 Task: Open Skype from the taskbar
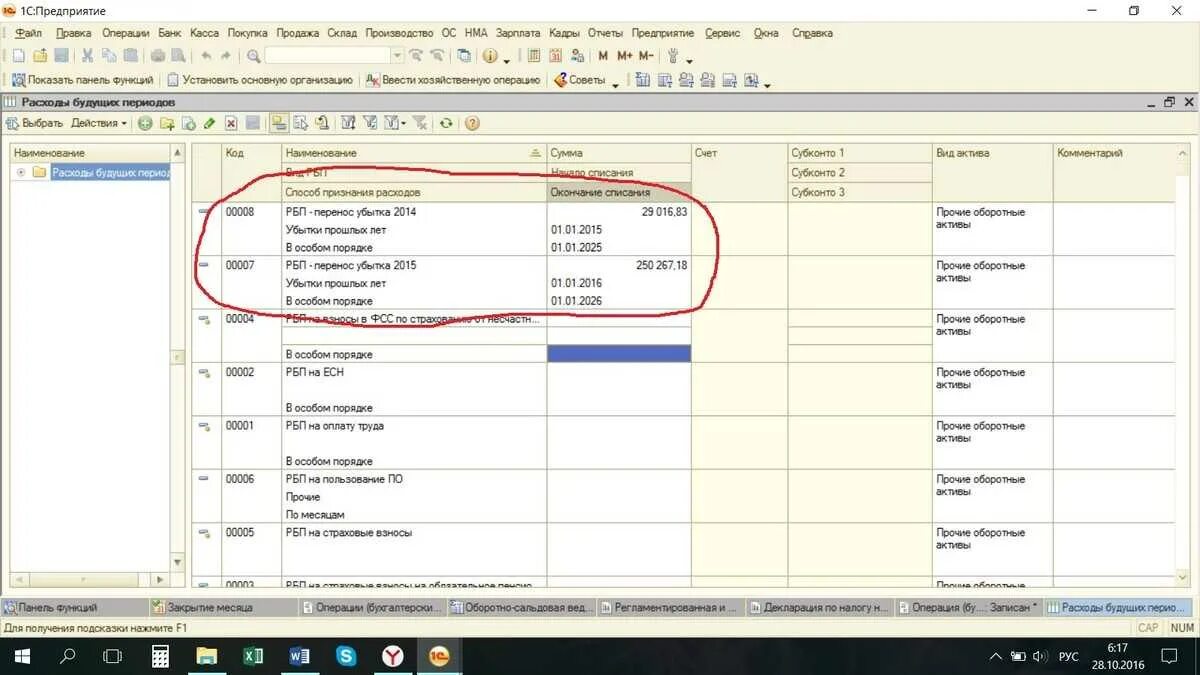(346, 656)
